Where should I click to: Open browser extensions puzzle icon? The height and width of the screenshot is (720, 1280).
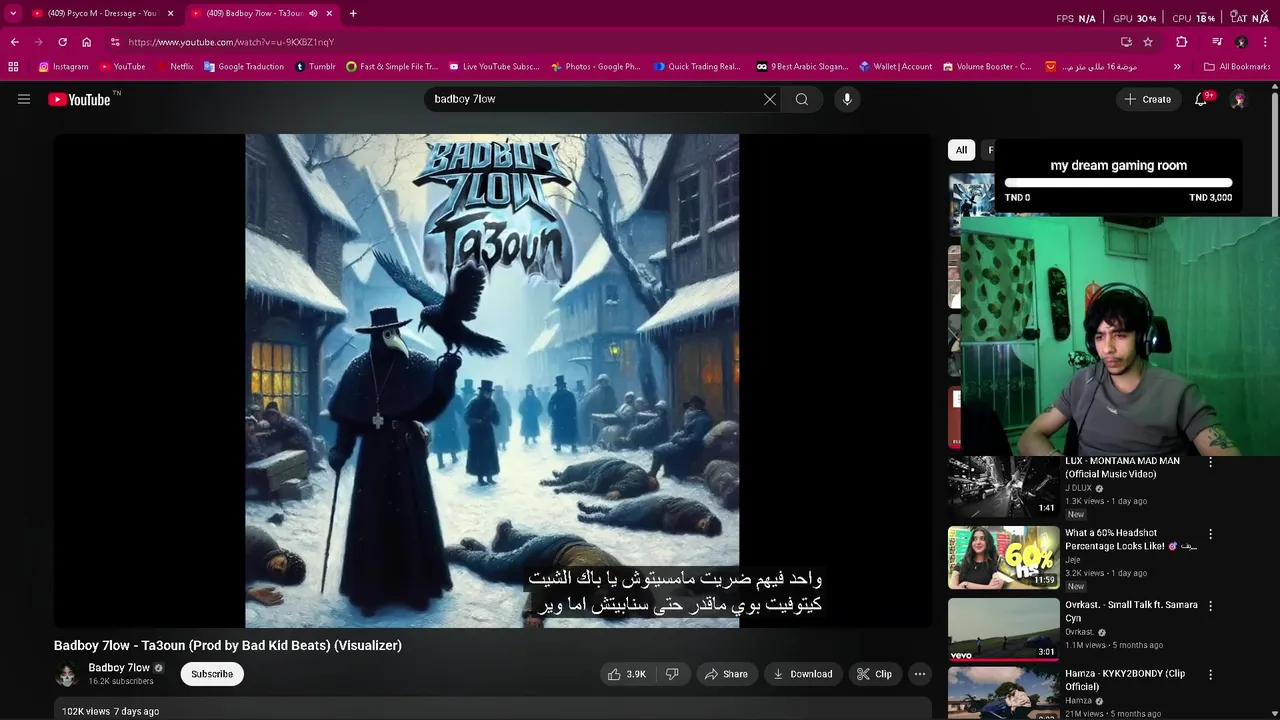[x=1181, y=42]
